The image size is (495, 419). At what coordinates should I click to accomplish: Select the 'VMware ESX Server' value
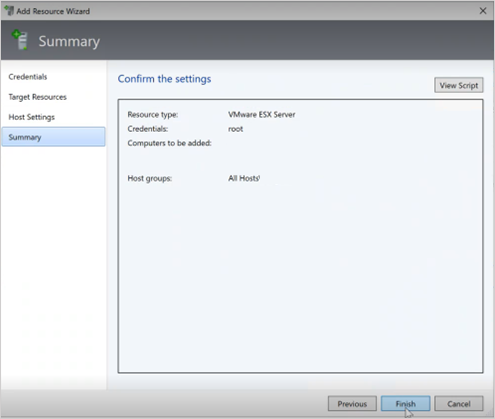tap(262, 114)
